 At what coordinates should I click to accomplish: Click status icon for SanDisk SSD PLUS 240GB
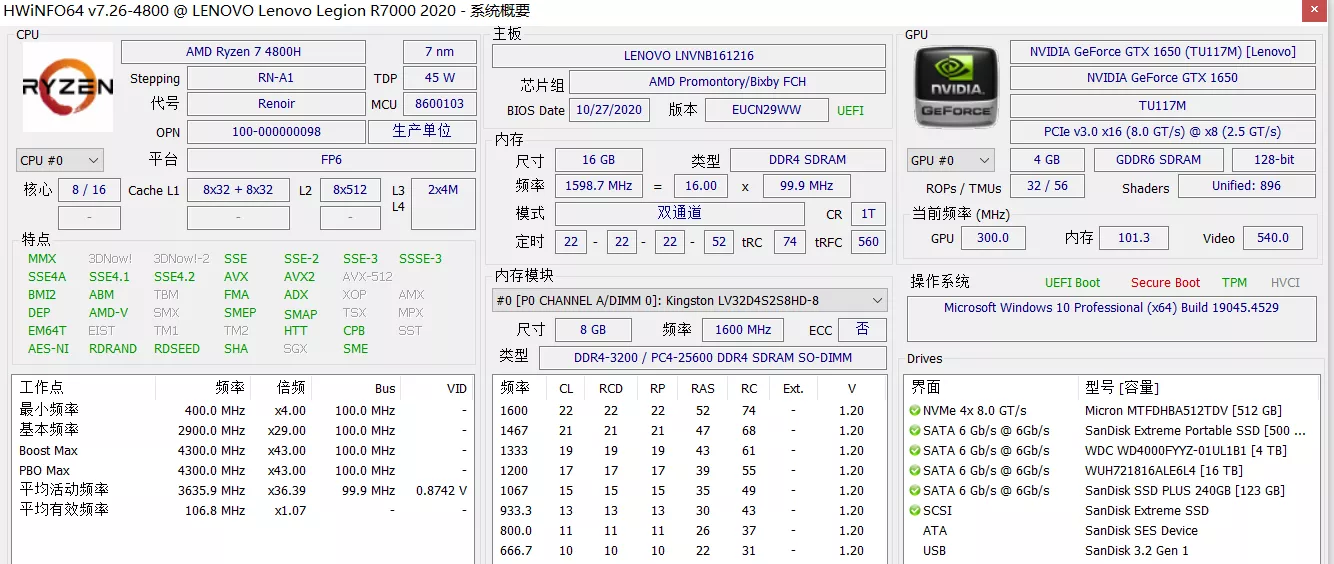(x=915, y=491)
